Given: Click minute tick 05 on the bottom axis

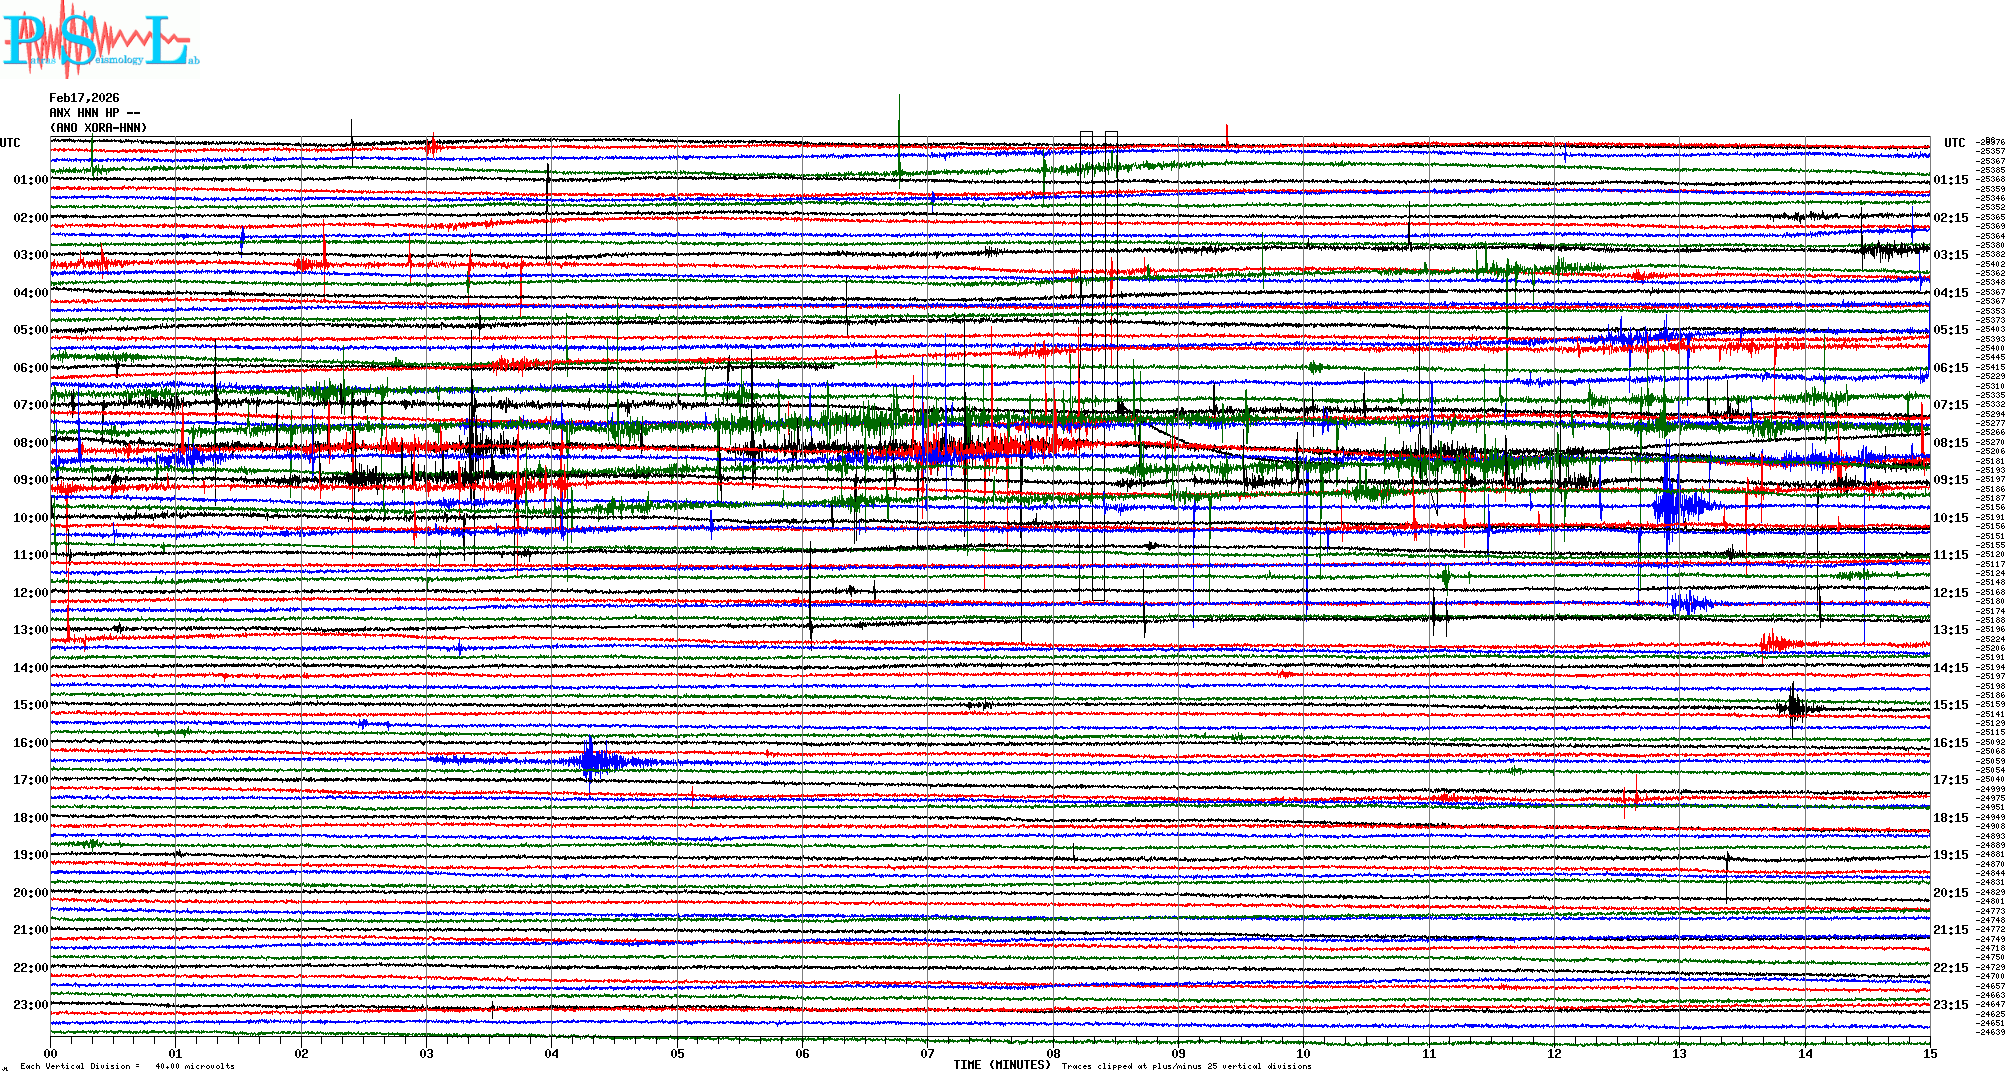Looking at the screenshot, I should (677, 1054).
